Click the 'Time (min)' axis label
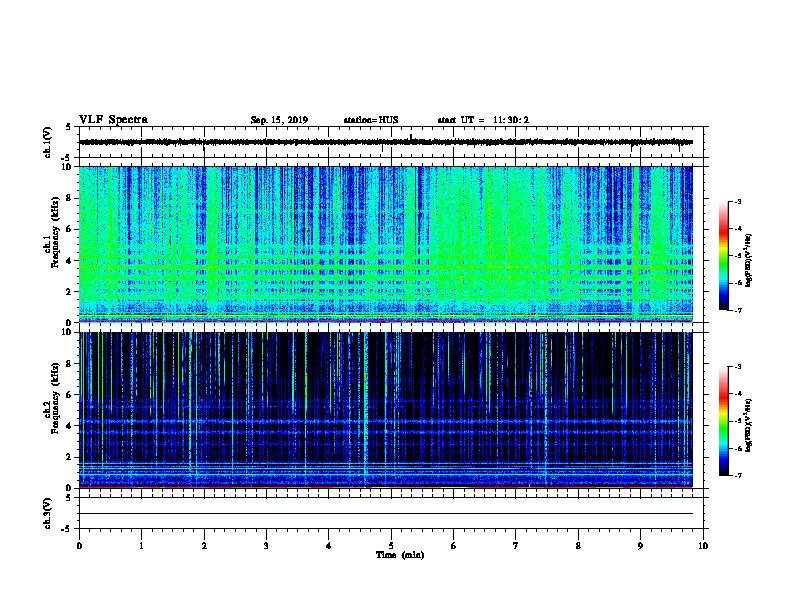Screen dimensions: 792x612 coord(400,555)
